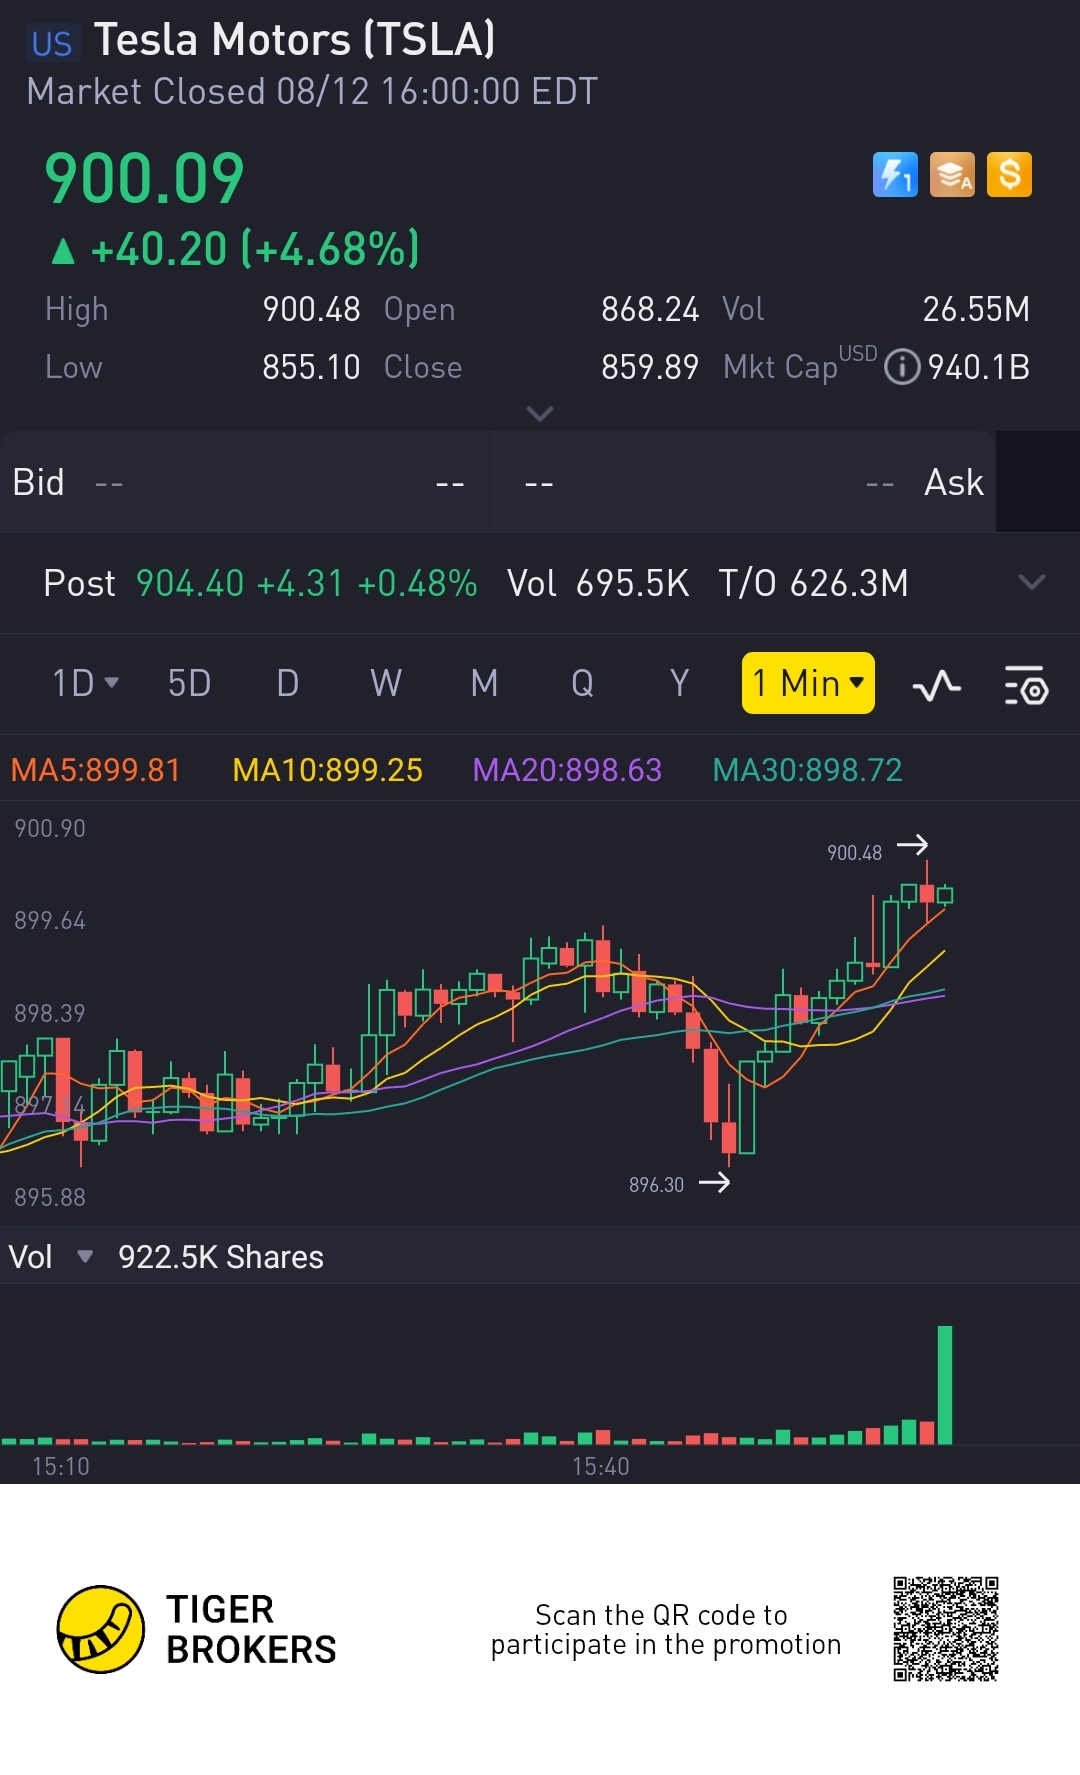The height and width of the screenshot is (1775, 1080).
Task: Tap the Mkt Cap 940.1B value
Action: (x=978, y=367)
